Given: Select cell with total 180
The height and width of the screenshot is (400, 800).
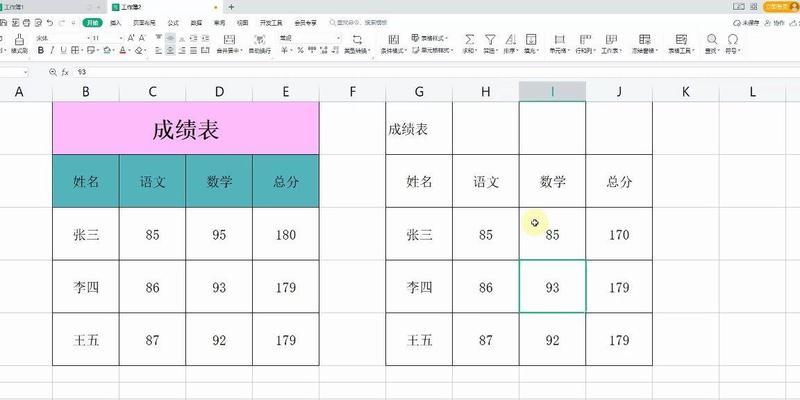Looking at the screenshot, I should coord(286,234).
